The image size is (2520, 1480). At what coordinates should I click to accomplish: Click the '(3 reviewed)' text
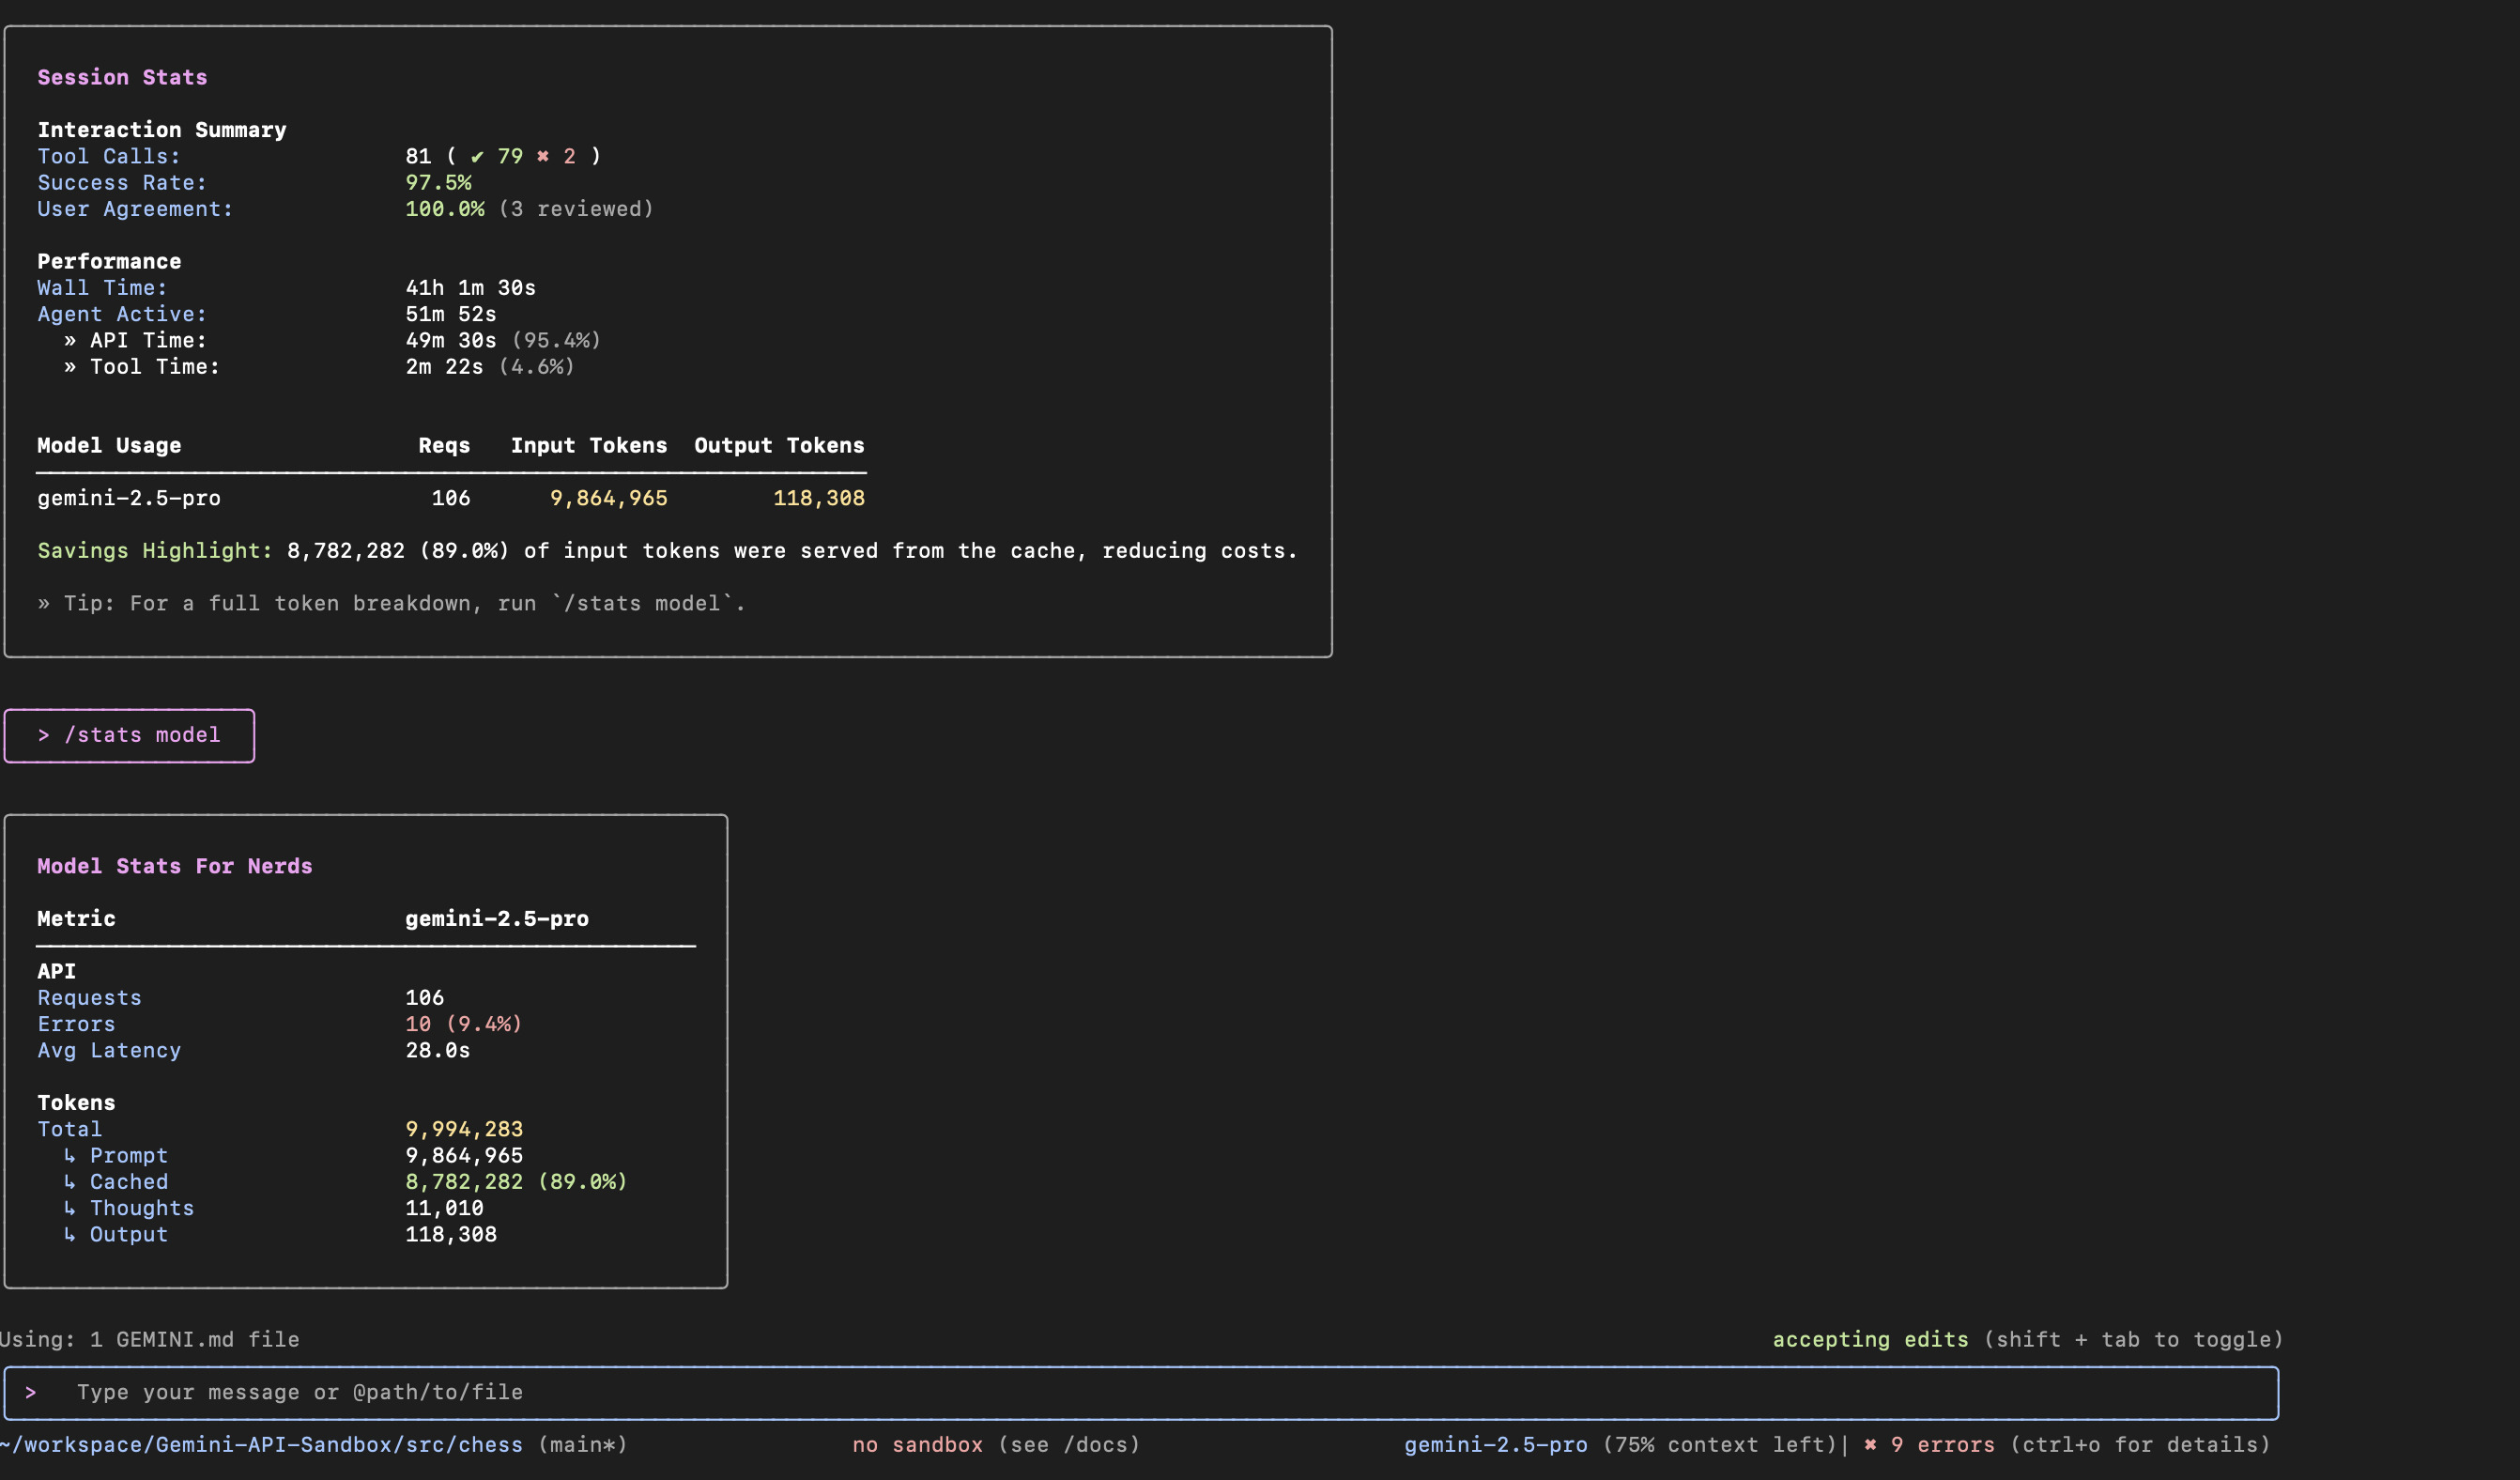(x=576, y=209)
